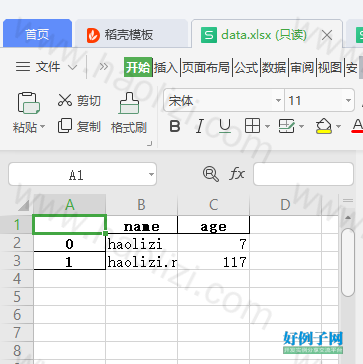
Task: Click the Cut scissors icon
Action: [x=65, y=100]
